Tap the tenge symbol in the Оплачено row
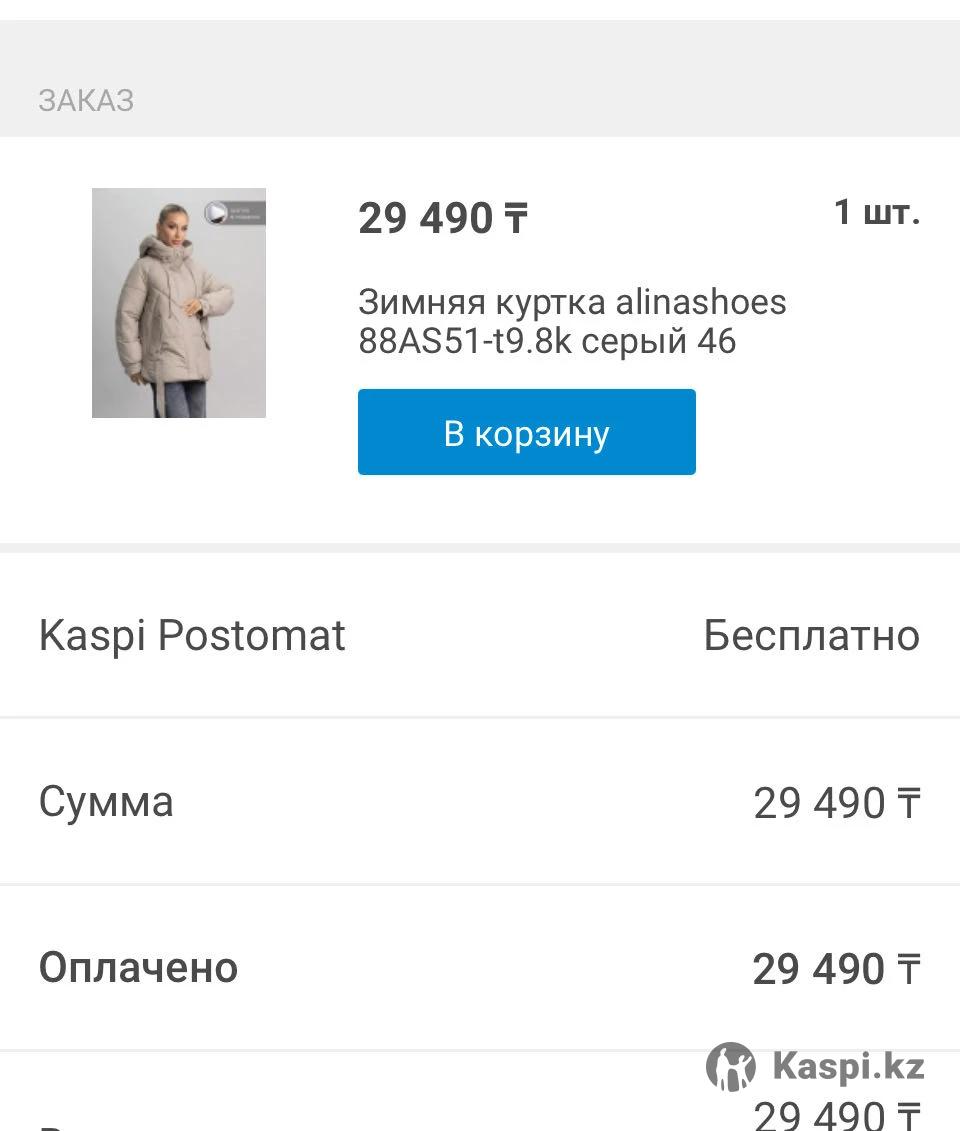 point(908,969)
